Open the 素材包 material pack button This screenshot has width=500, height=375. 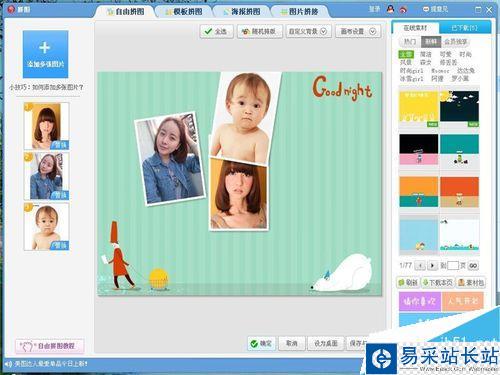click(x=471, y=282)
